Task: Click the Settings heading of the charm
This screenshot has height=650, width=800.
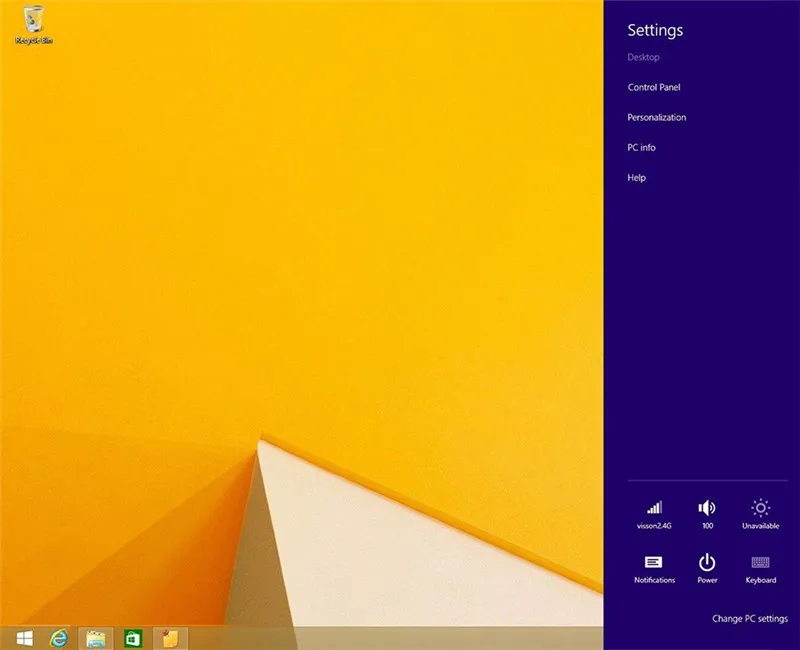Action: coord(655,30)
